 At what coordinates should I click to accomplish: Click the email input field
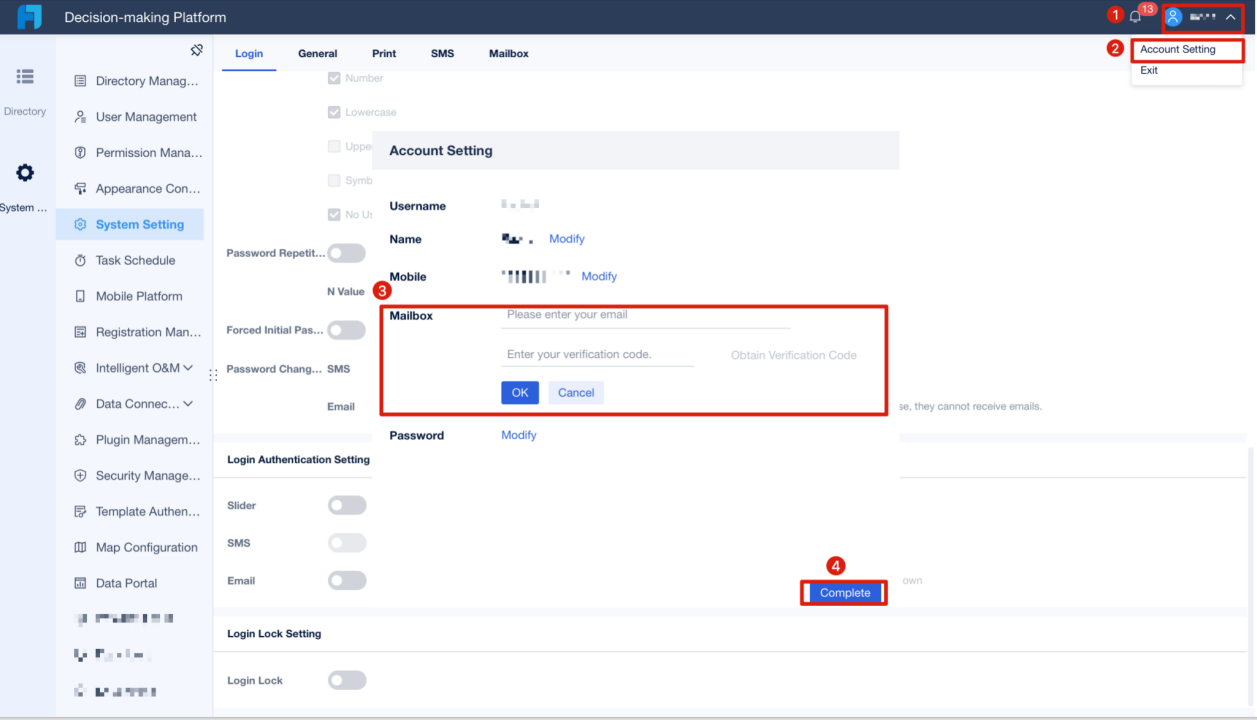pos(645,315)
